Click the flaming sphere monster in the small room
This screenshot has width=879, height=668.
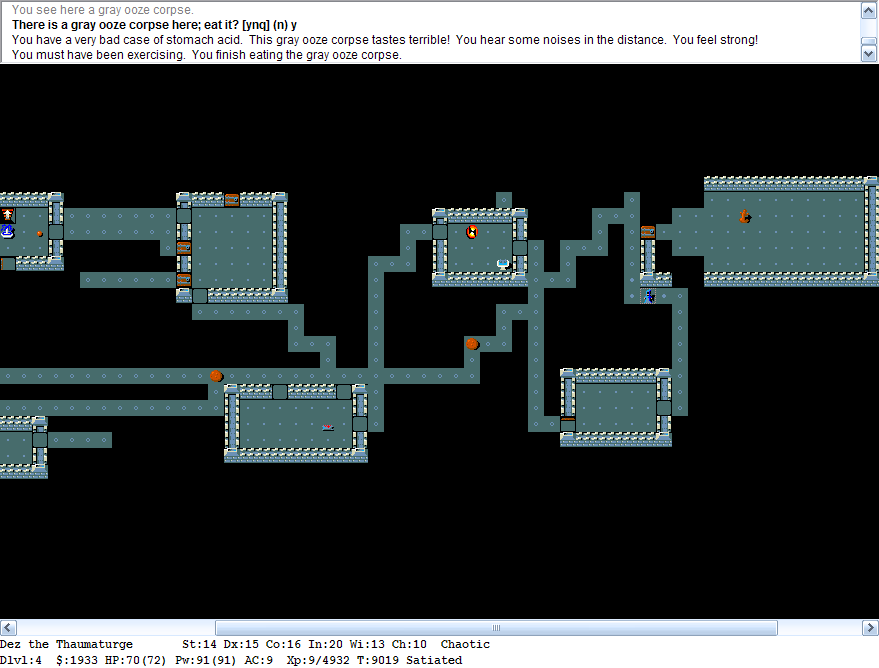coord(472,231)
